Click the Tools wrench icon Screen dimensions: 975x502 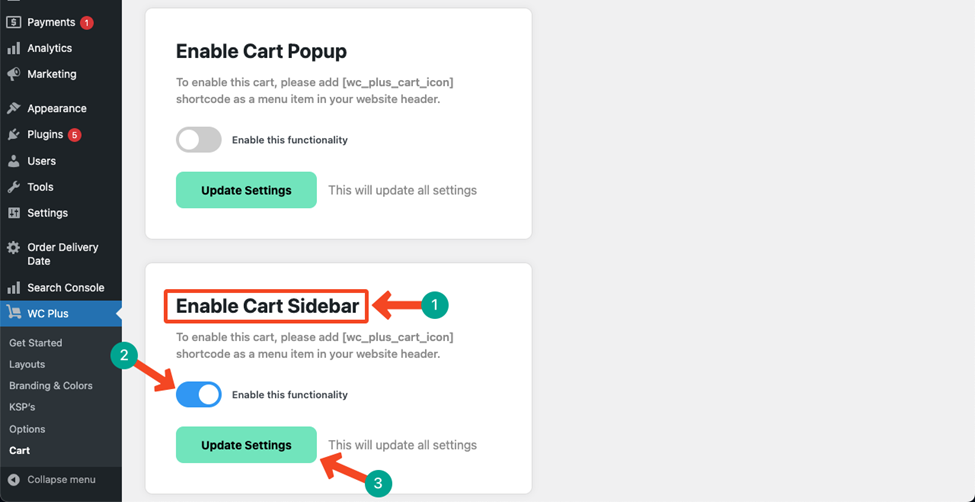click(x=14, y=187)
